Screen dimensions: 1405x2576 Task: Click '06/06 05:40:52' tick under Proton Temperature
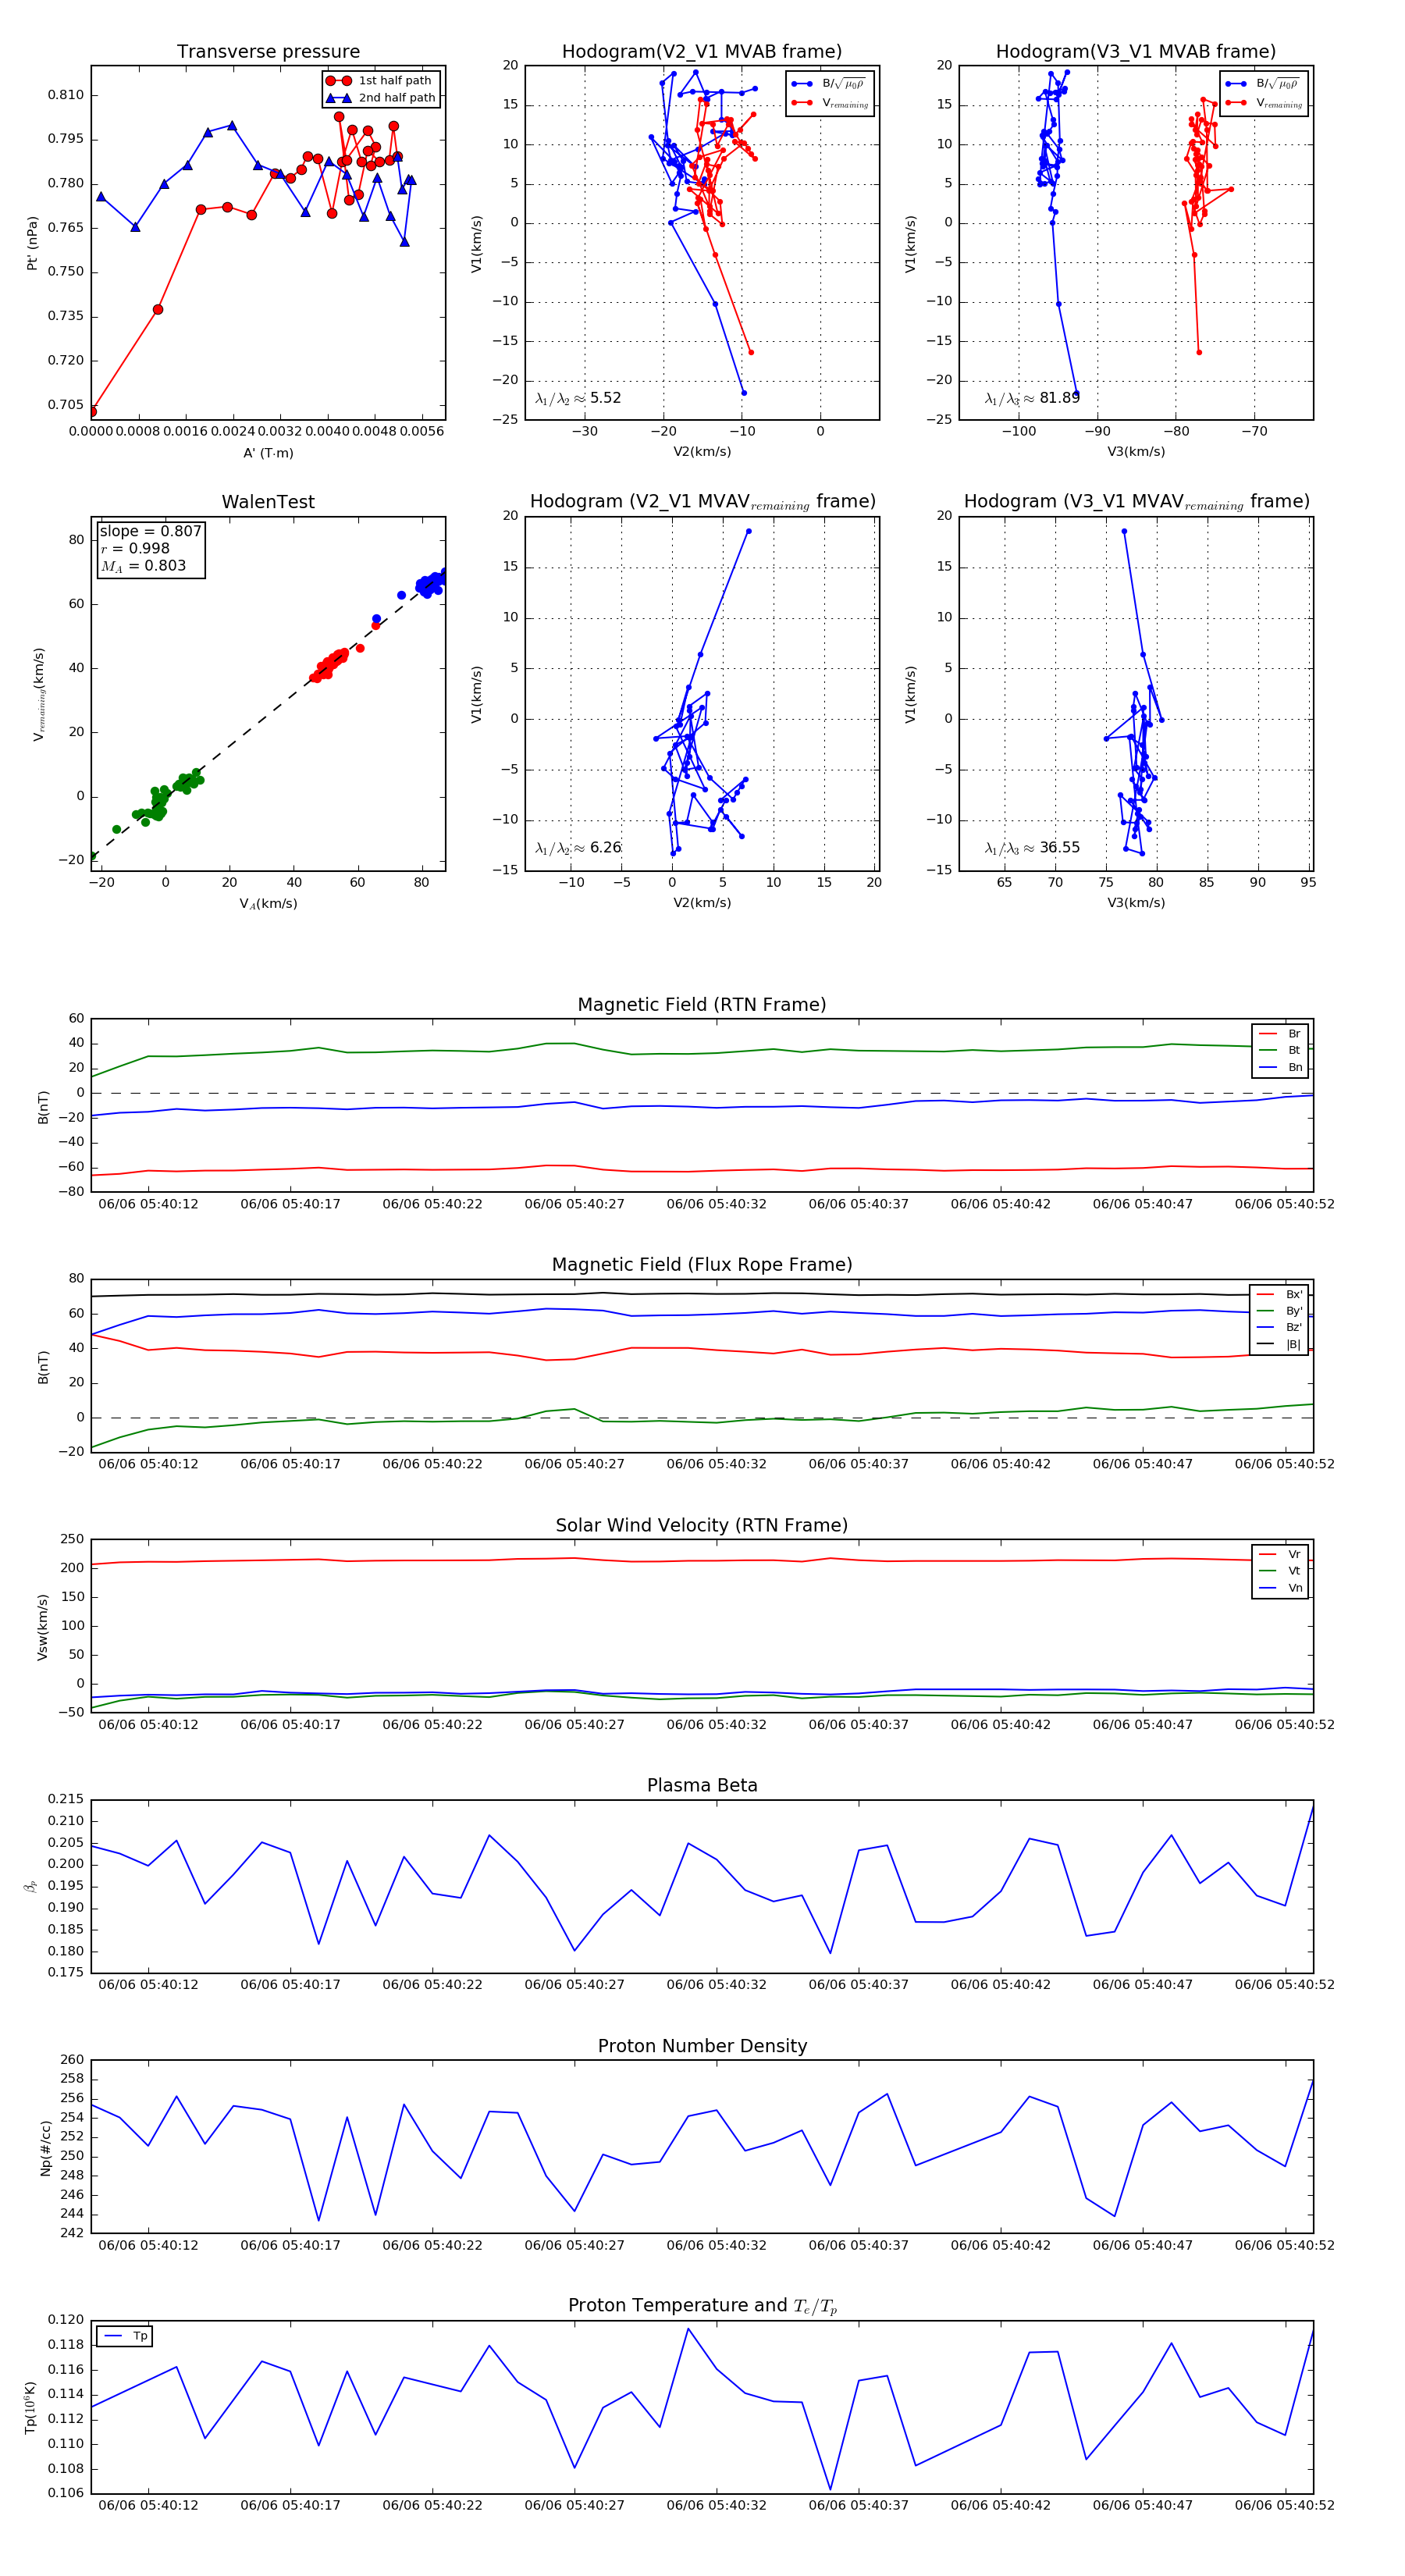(x=1284, y=2504)
